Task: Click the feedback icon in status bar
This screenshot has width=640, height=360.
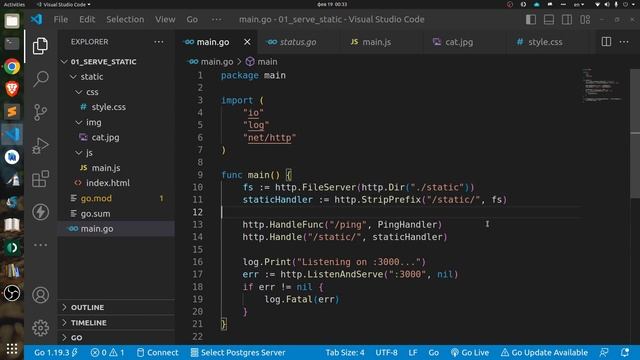Action: click(604, 352)
